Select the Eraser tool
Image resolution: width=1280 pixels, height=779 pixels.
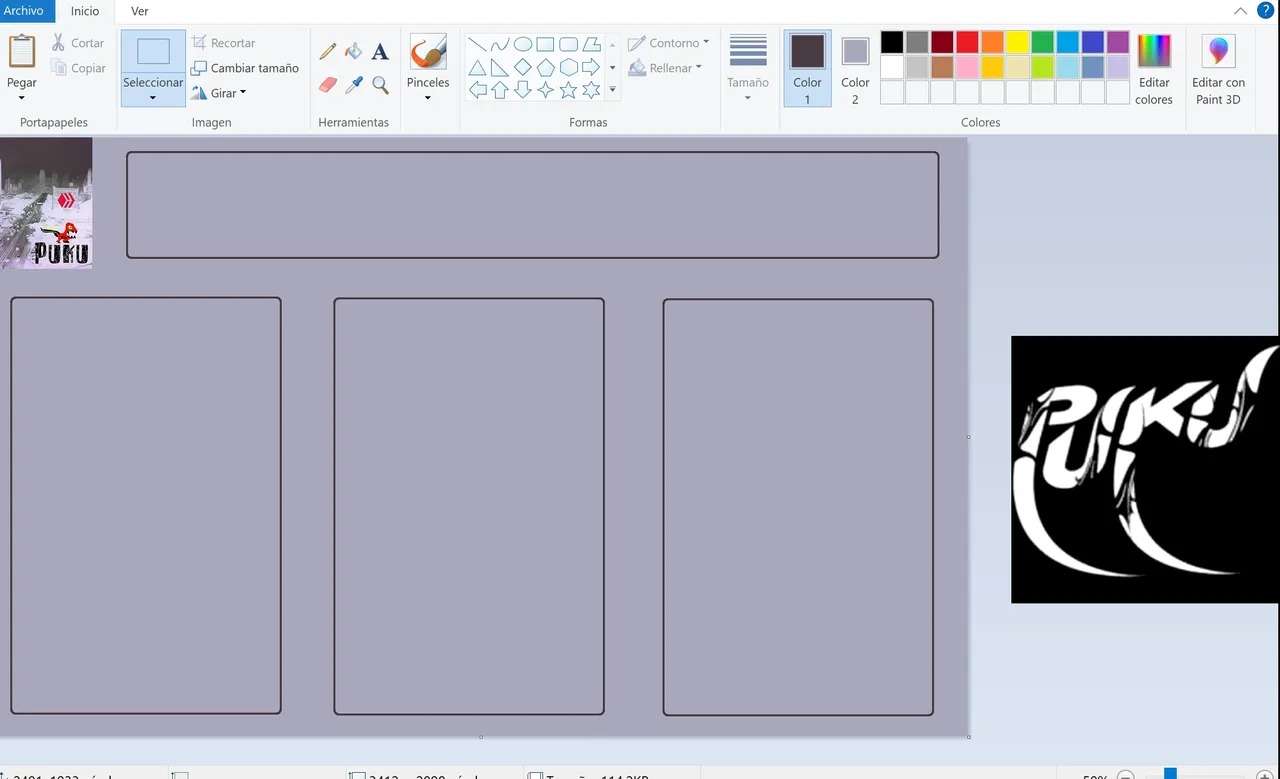pyautogui.click(x=328, y=85)
